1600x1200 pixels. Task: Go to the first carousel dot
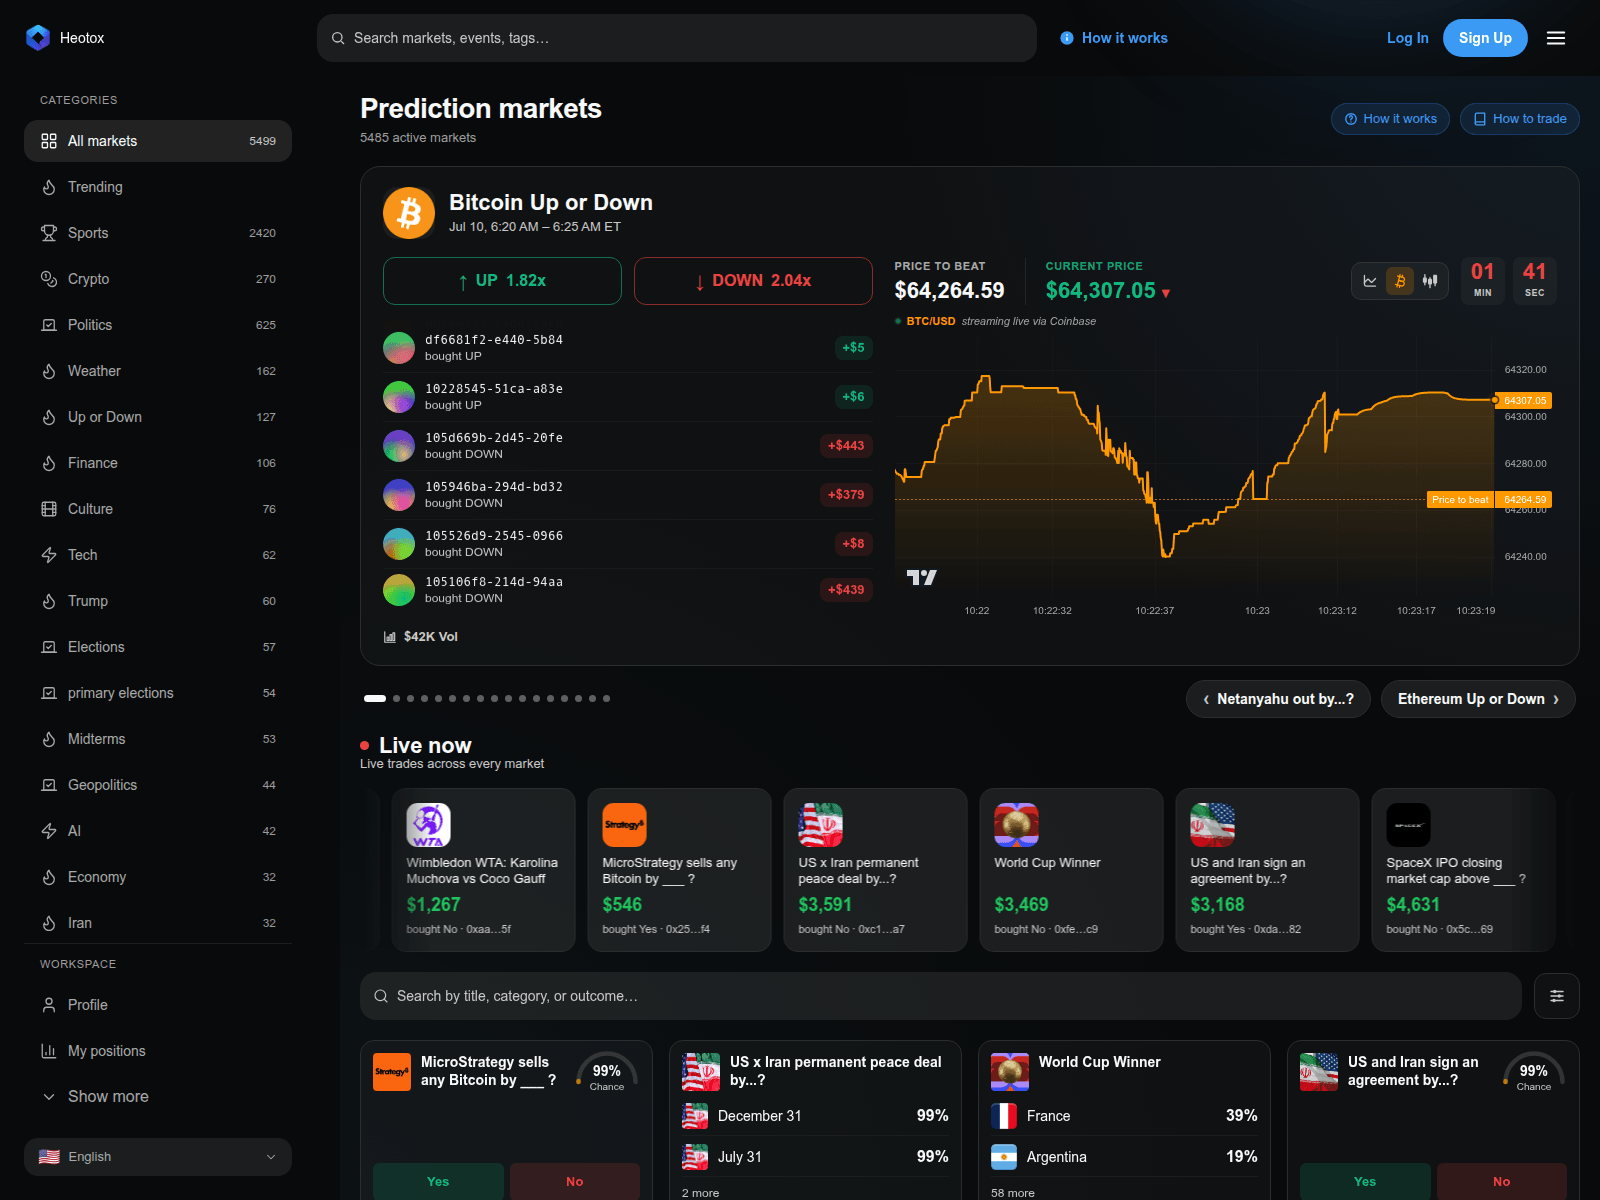[x=375, y=699]
